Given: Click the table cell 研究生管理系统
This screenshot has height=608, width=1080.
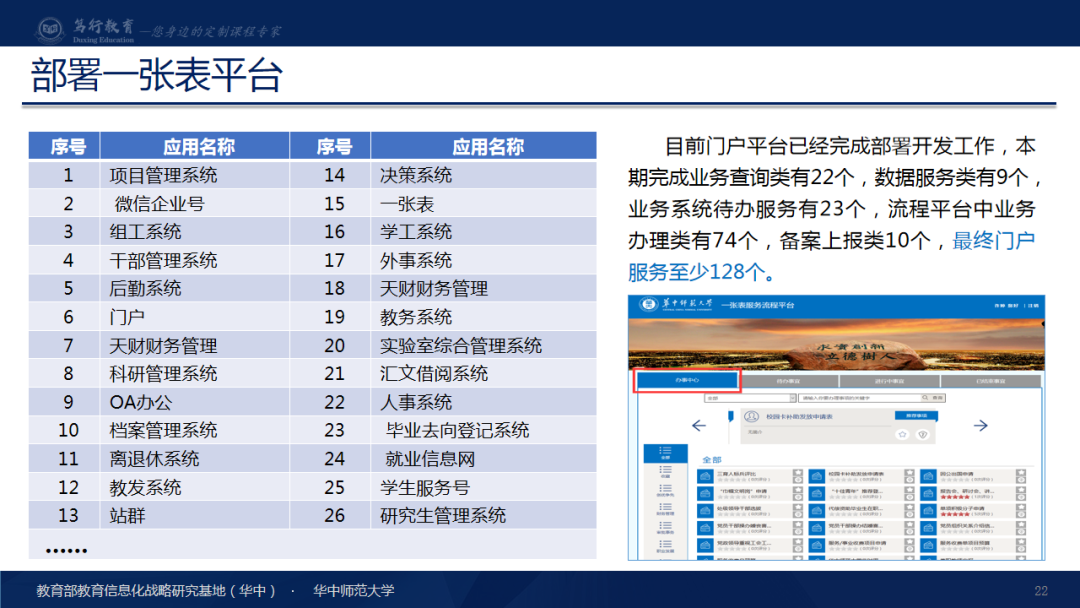Looking at the screenshot, I should (443, 516).
